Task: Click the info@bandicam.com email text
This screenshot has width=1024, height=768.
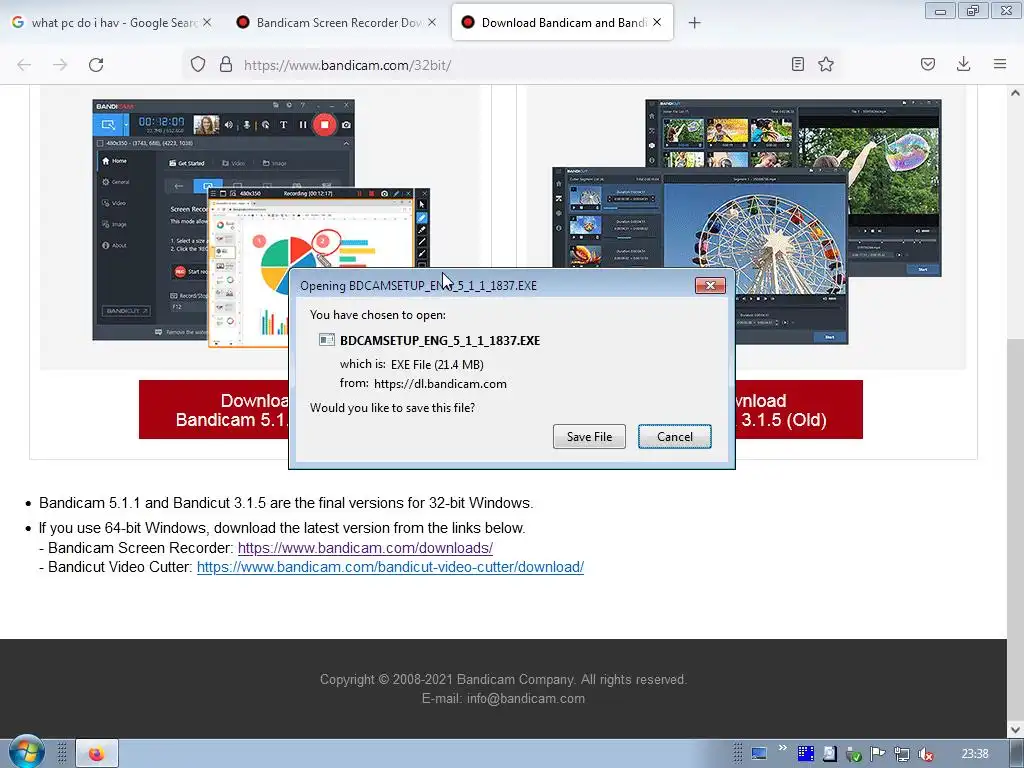Action: 526,698
